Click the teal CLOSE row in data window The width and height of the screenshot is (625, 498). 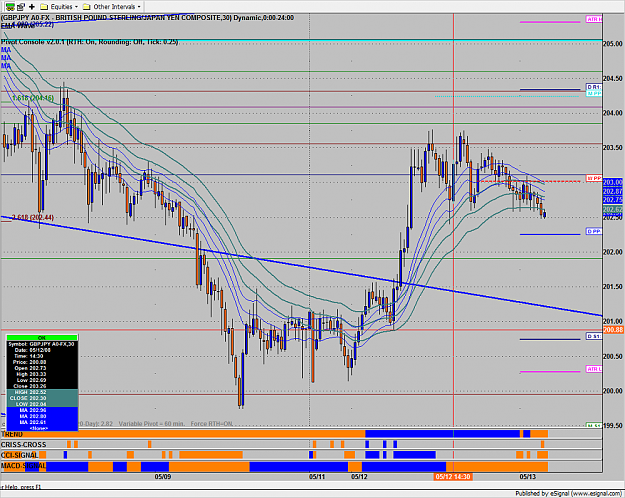click(42, 398)
